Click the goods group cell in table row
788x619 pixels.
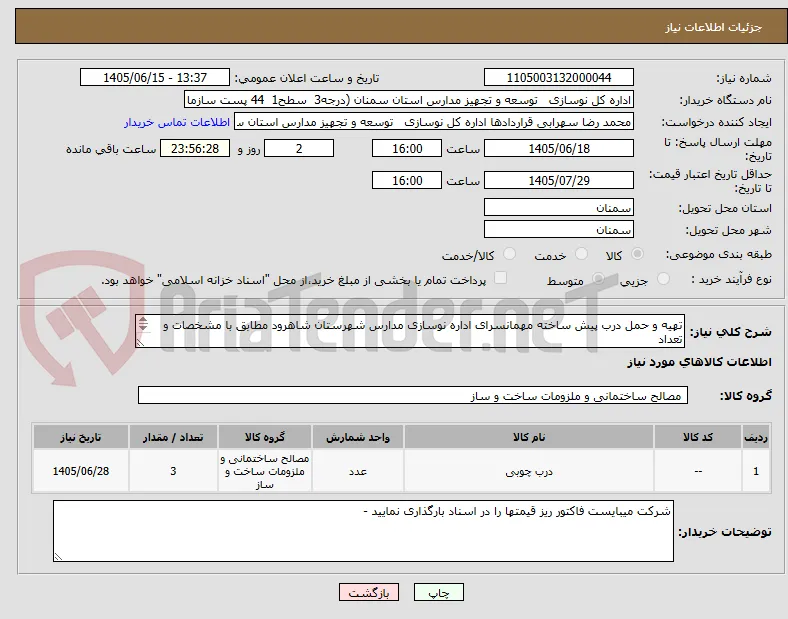(x=265, y=471)
